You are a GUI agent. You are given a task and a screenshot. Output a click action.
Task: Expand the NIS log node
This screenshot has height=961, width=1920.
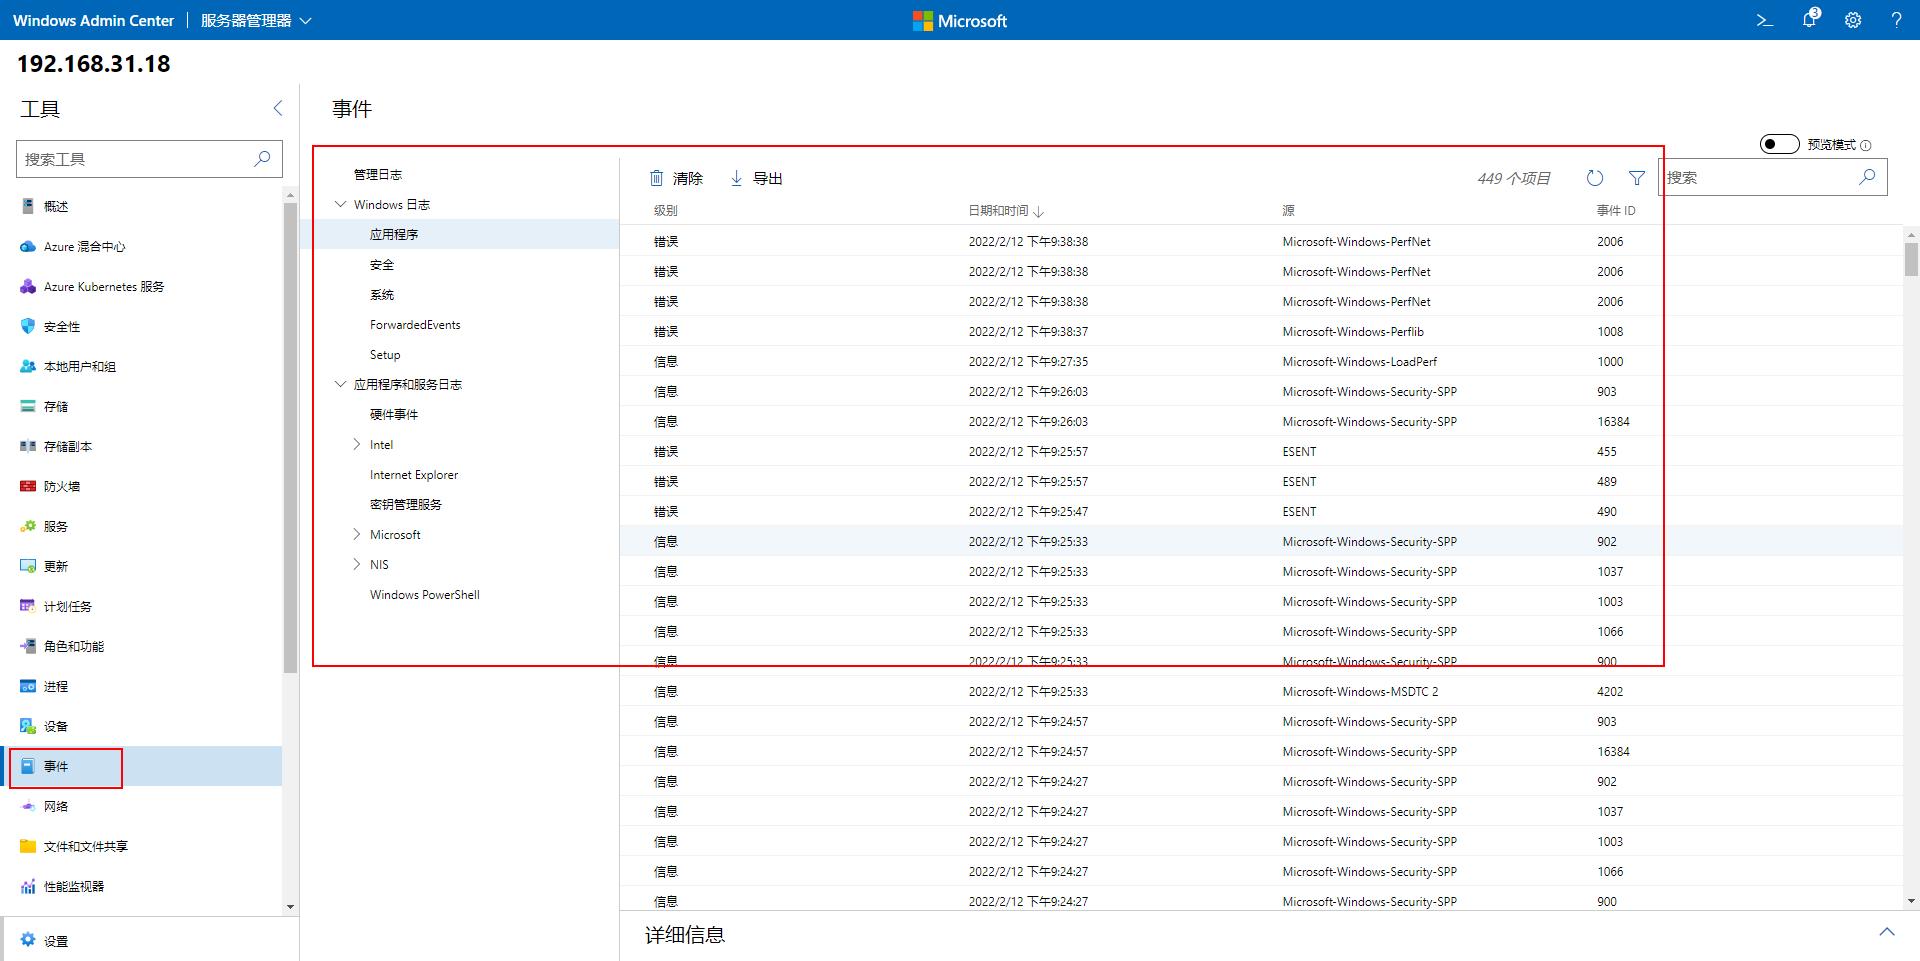pos(357,564)
